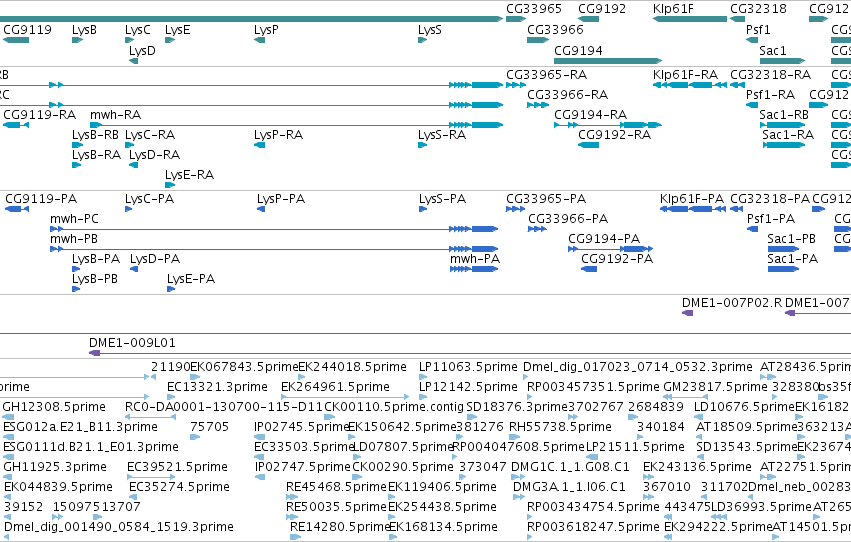Select the LysE-RA transcript
The image size is (851, 542).
tap(170, 186)
